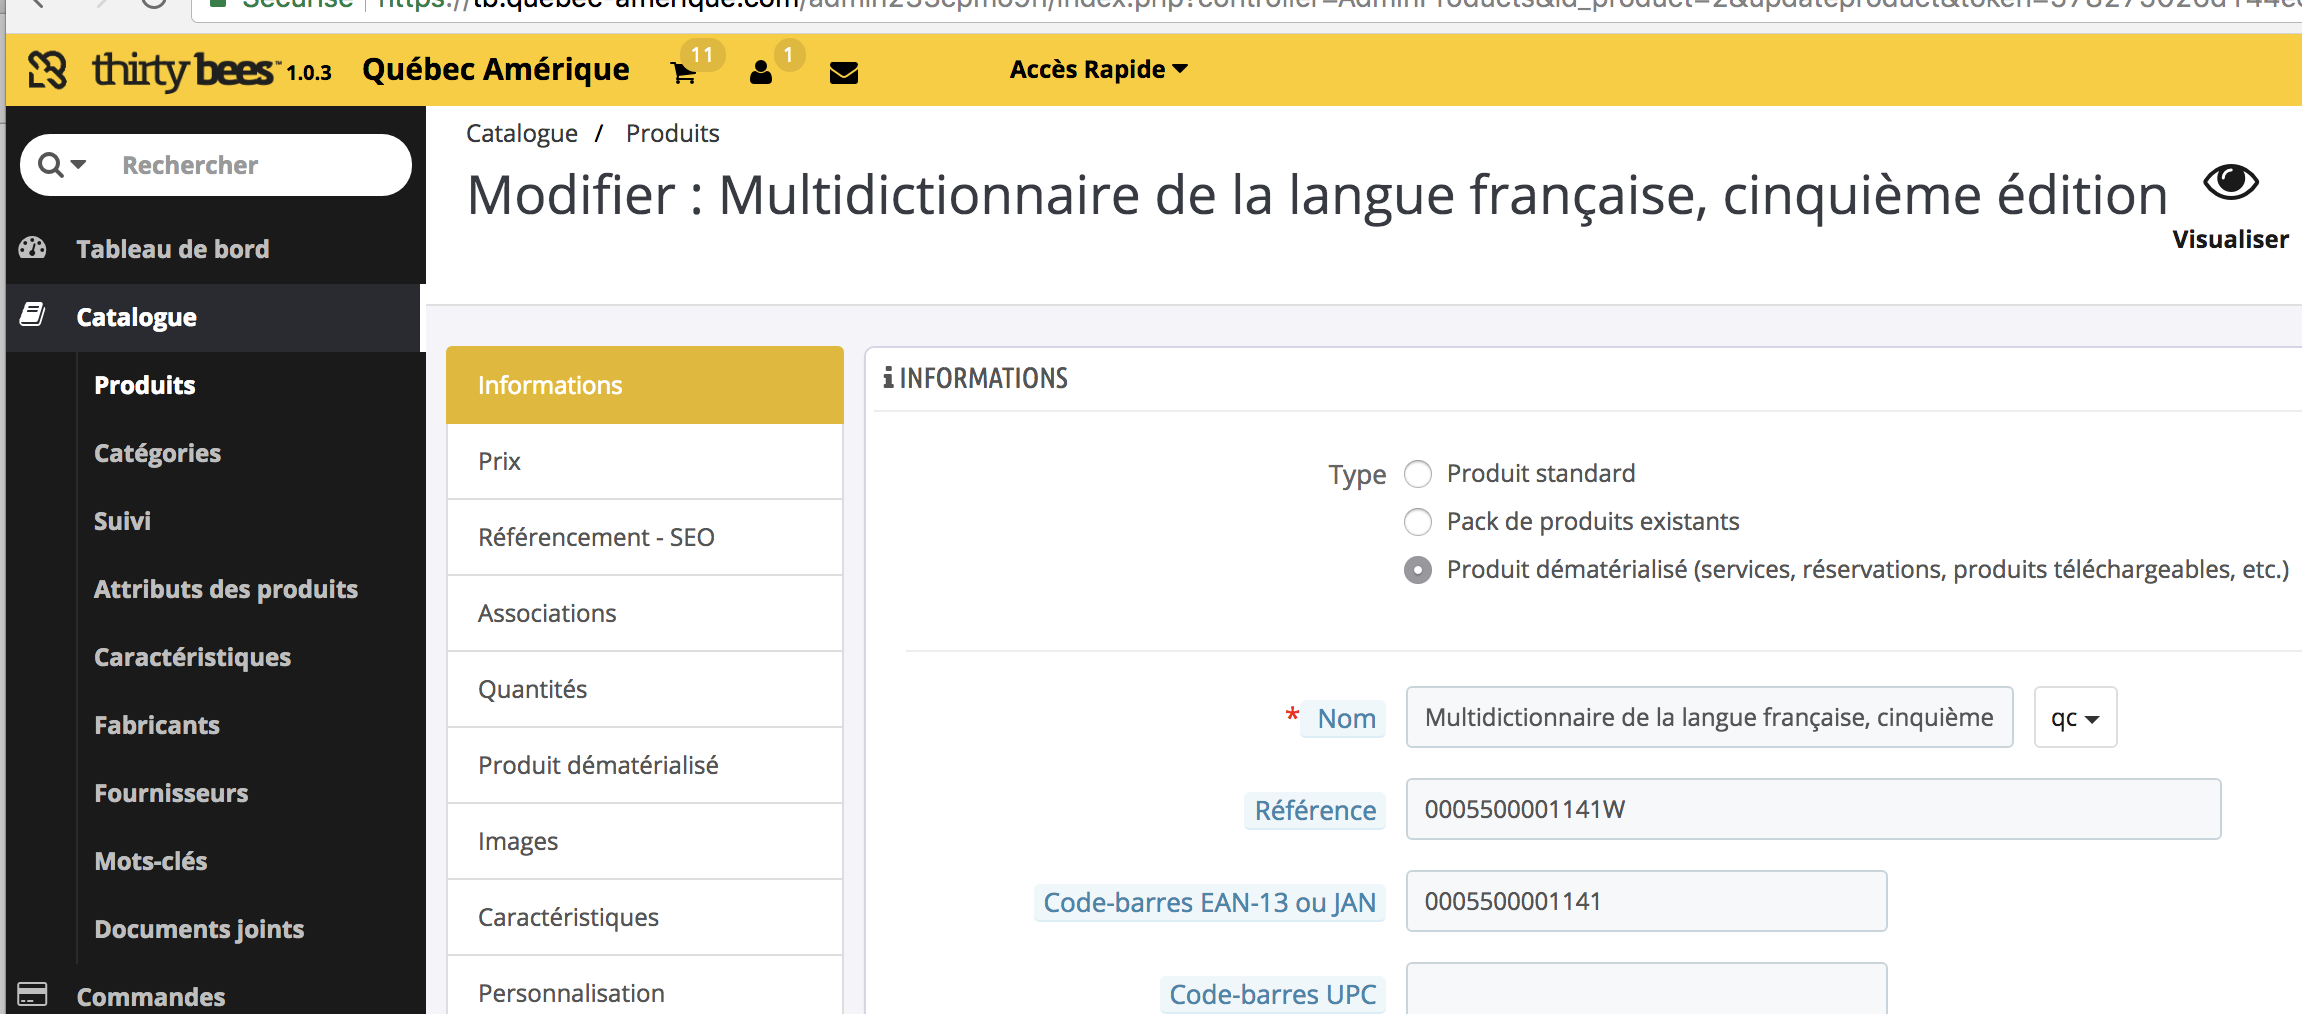This screenshot has height=1014, width=2302.
Task: Open the messages envelope icon
Action: (x=843, y=72)
